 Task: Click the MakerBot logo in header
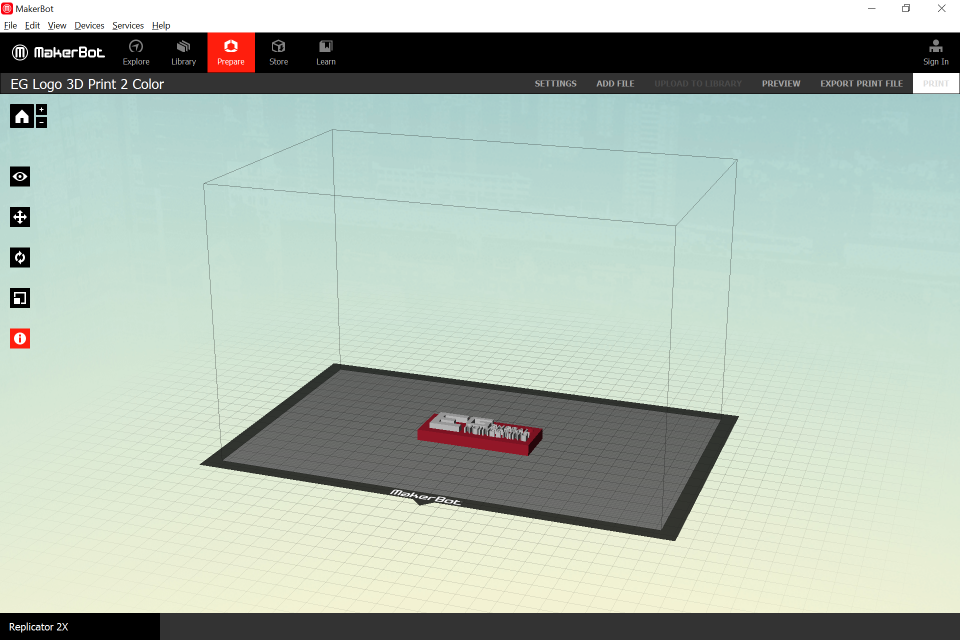point(58,53)
